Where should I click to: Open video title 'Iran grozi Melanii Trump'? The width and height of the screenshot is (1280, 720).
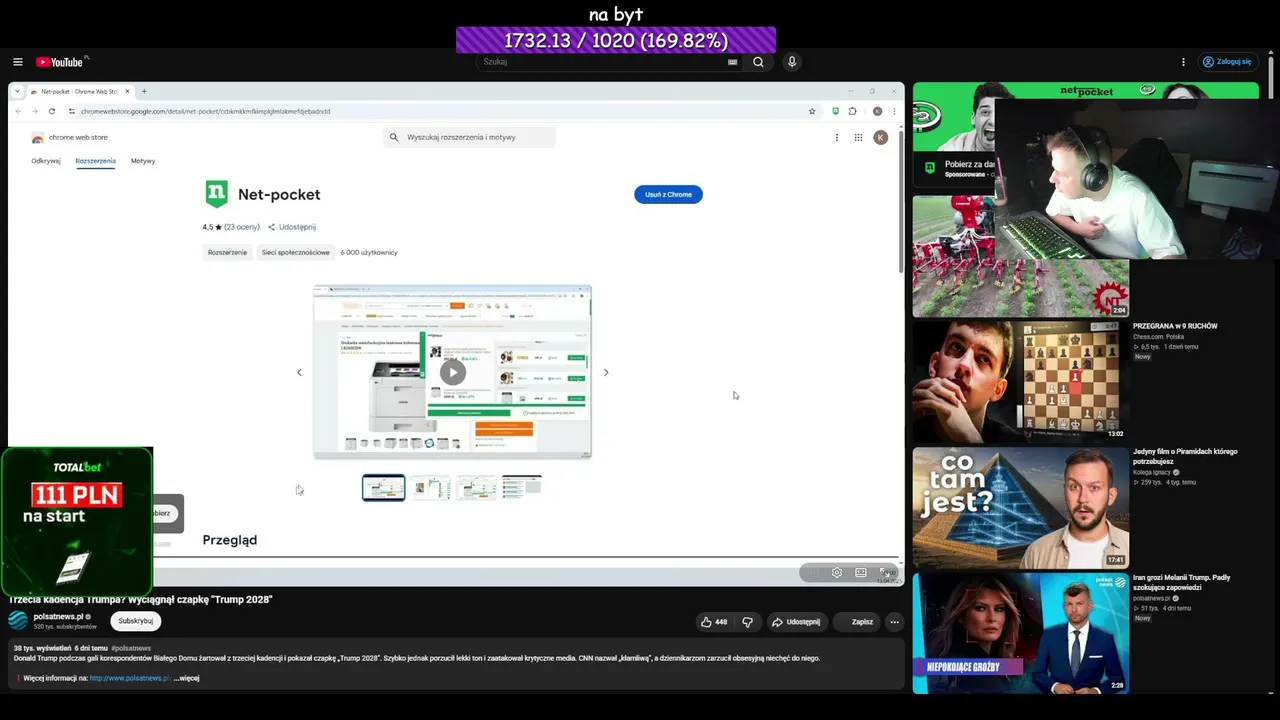point(1182,582)
